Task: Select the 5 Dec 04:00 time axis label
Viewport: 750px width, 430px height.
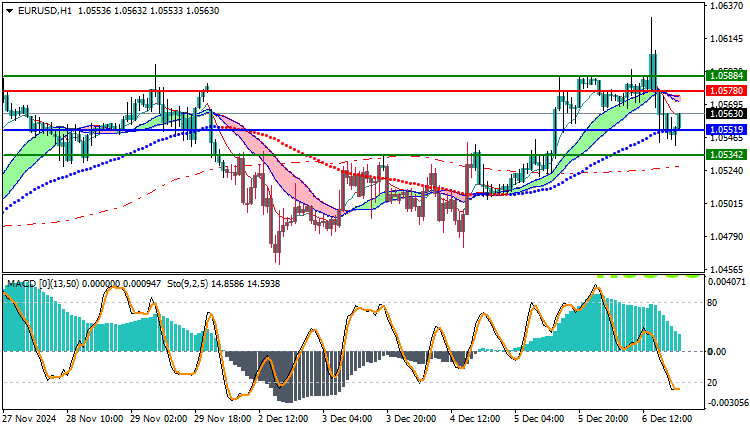Action: click(x=540, y=419)
